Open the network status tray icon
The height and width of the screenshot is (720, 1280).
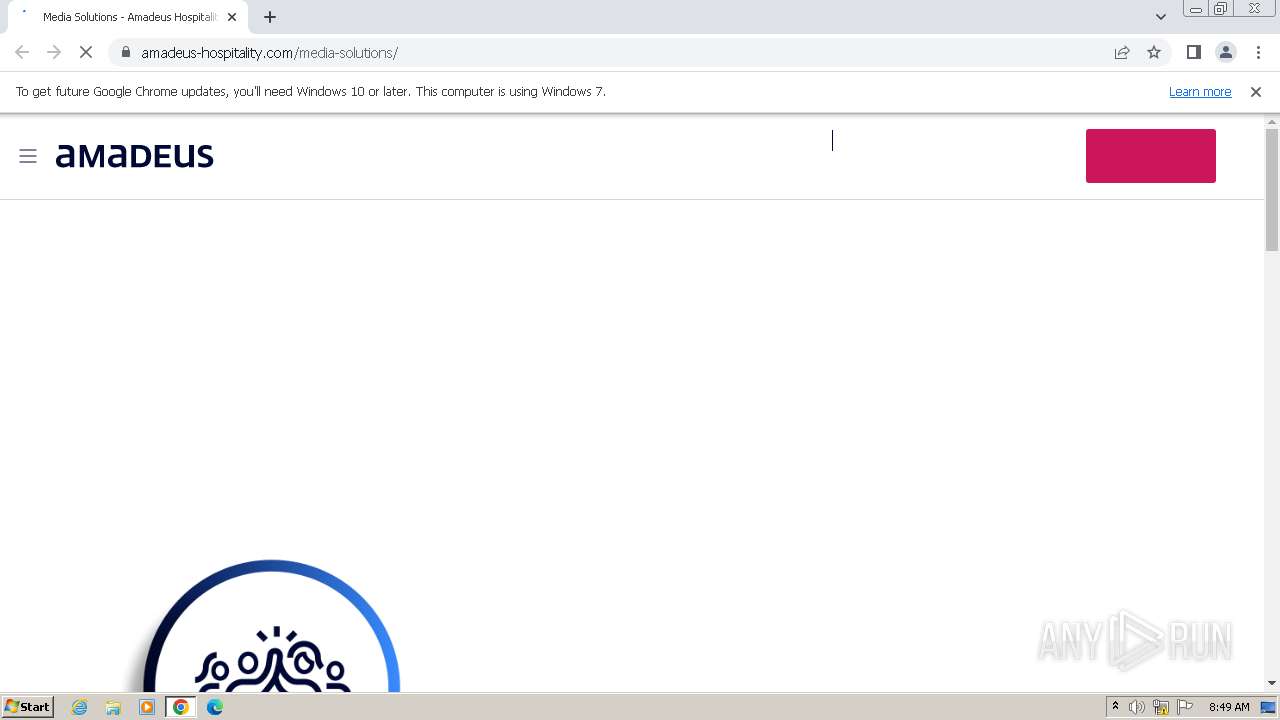(1161, 707)
